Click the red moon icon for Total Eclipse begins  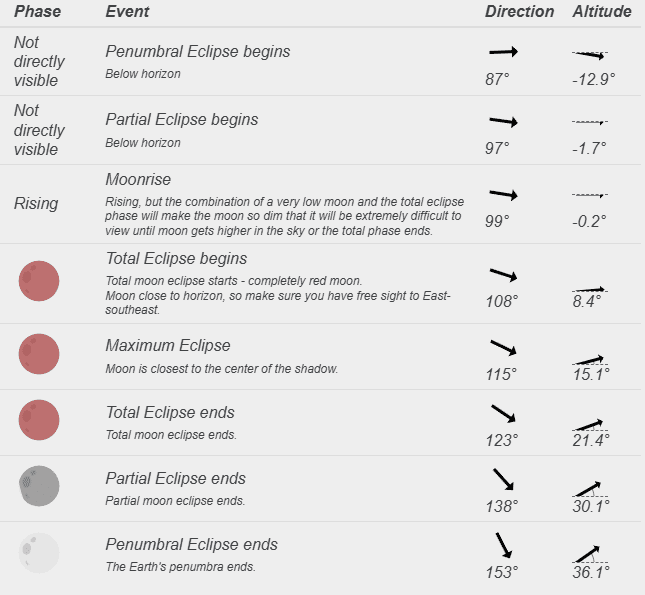(x=39, y=281)
